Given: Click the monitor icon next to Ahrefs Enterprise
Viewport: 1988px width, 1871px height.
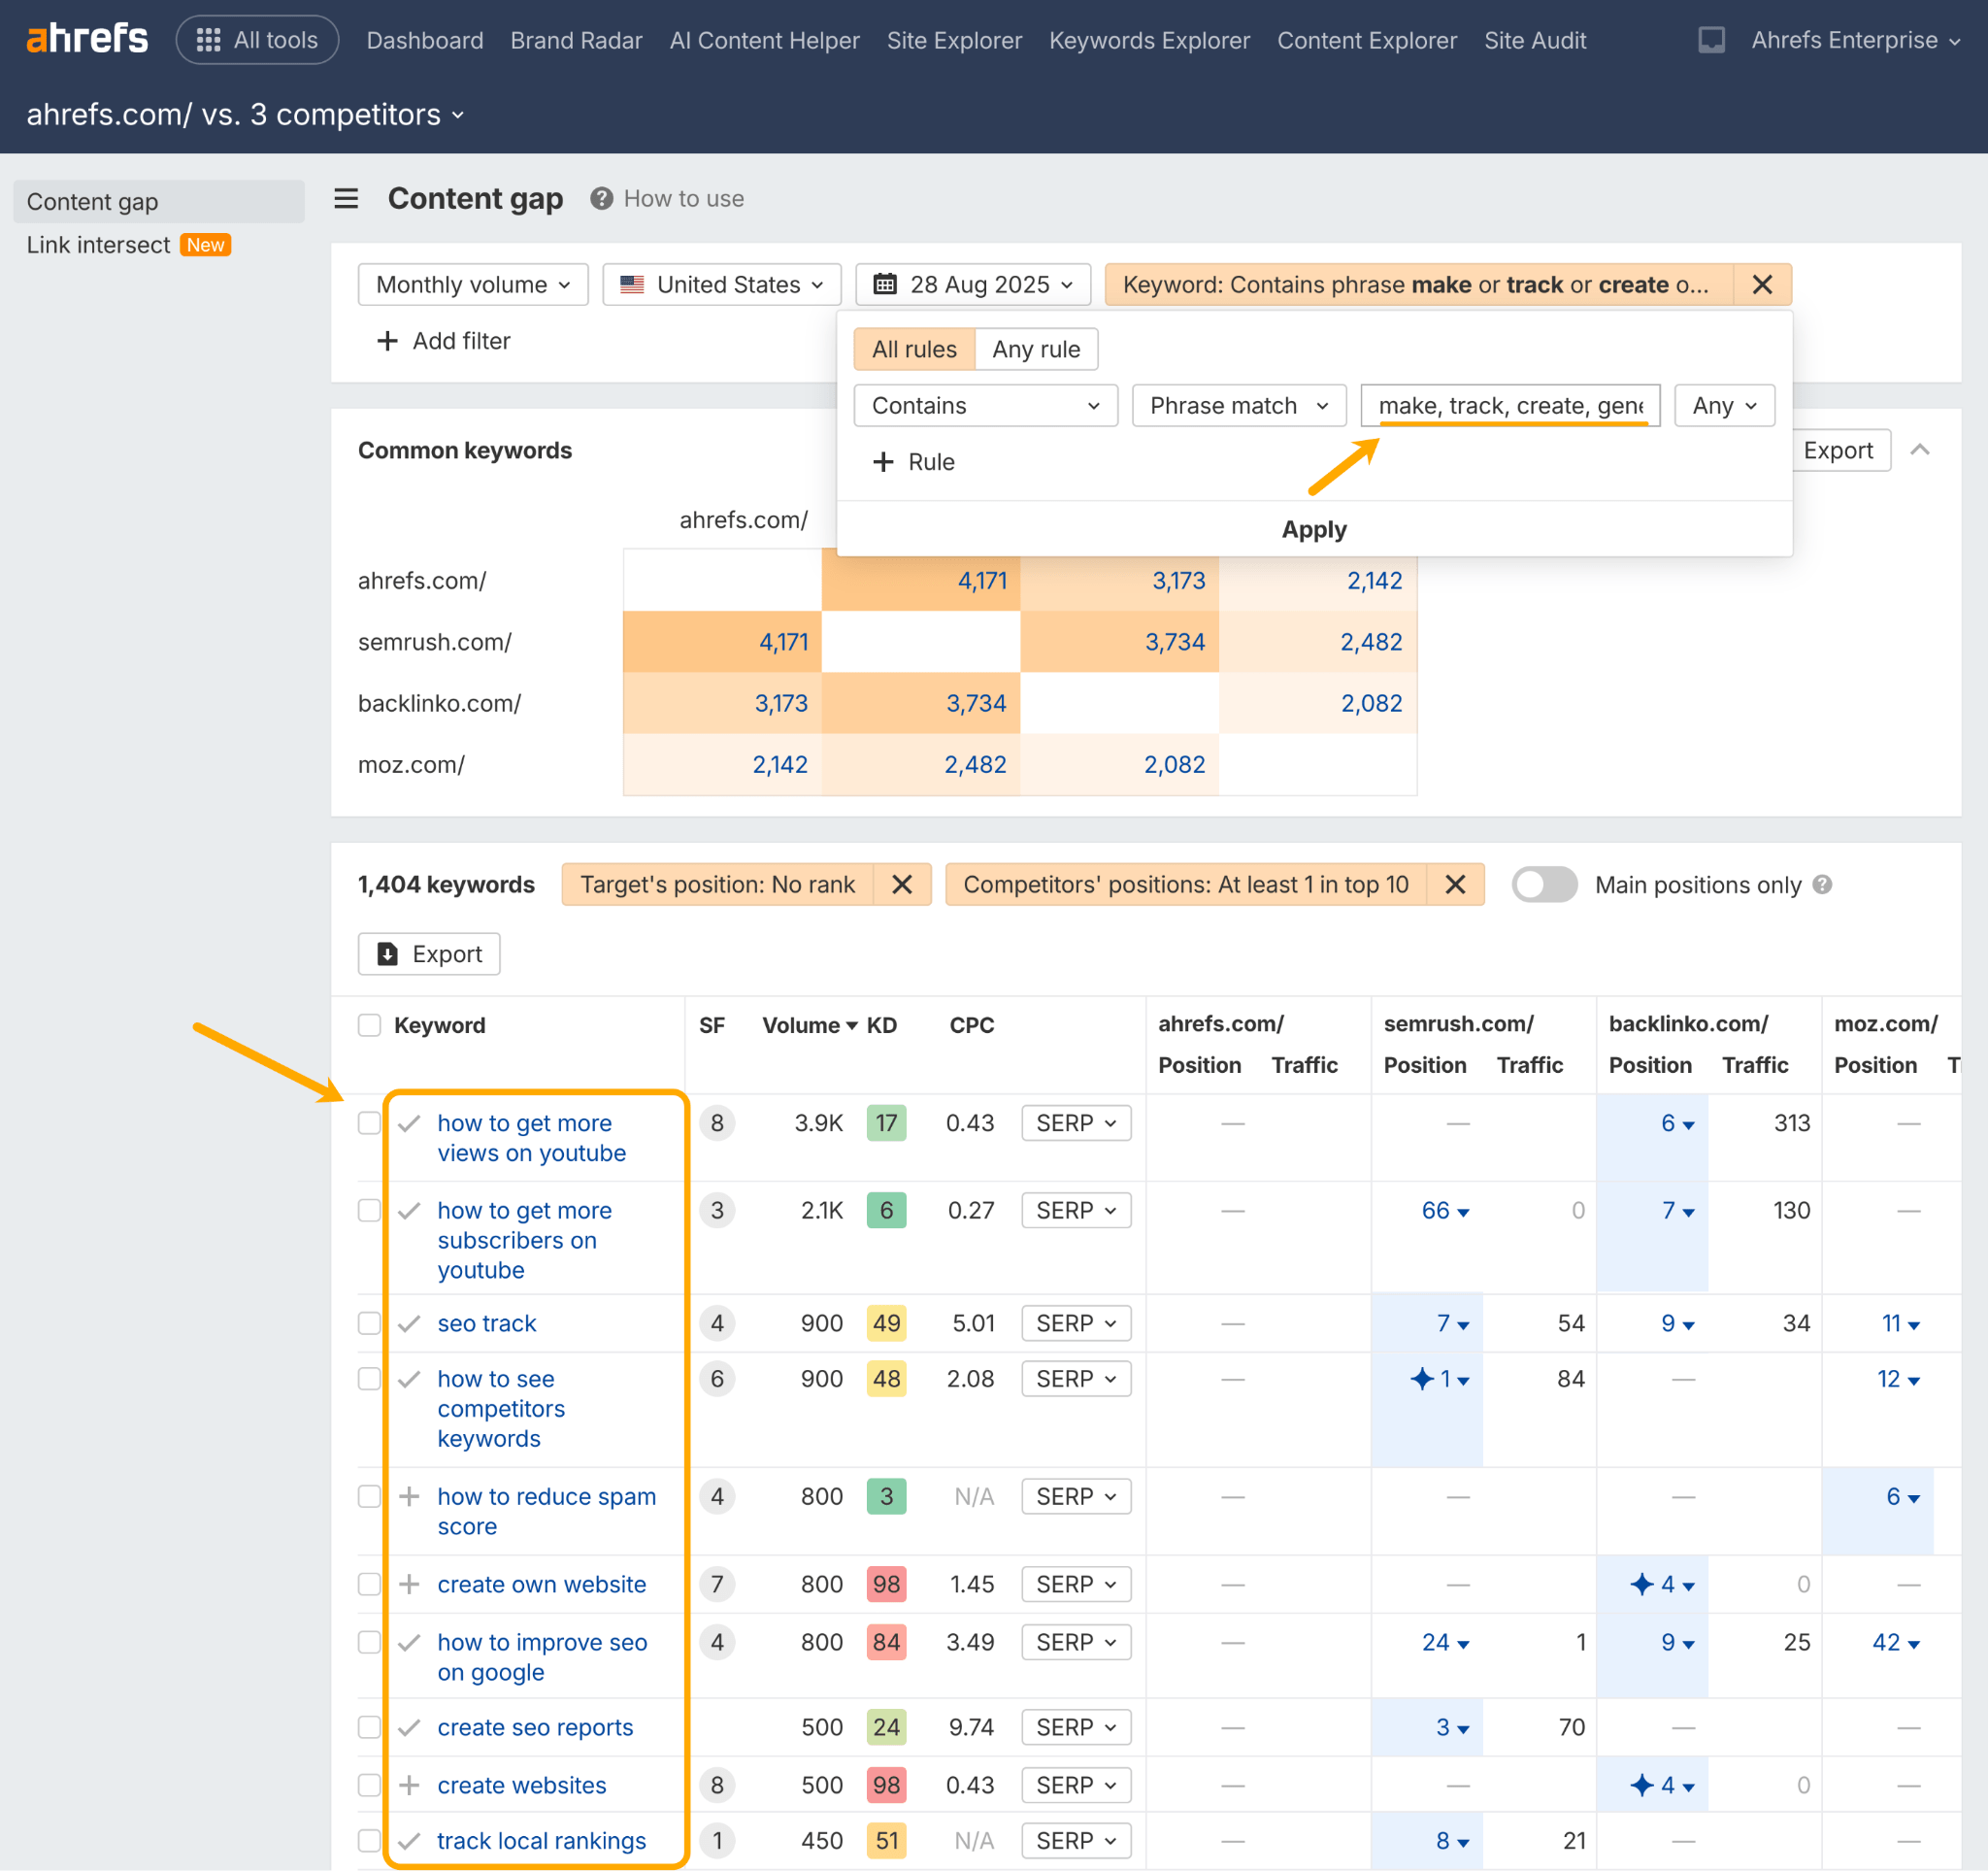Looking at the screenshot, I should 1712,40.
